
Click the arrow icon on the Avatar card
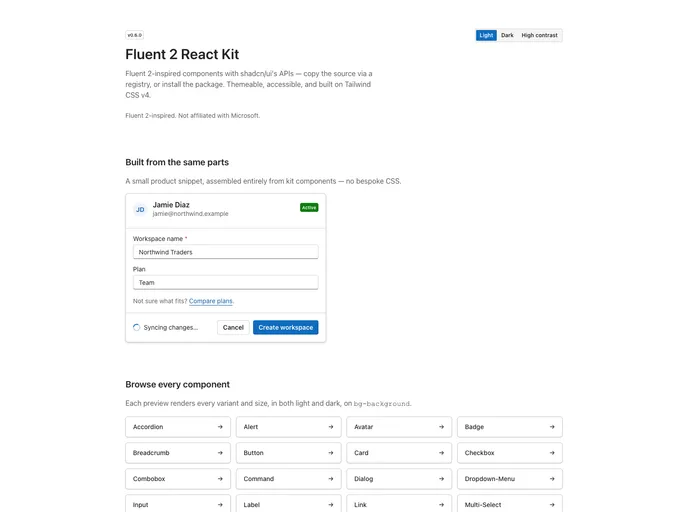441,427
